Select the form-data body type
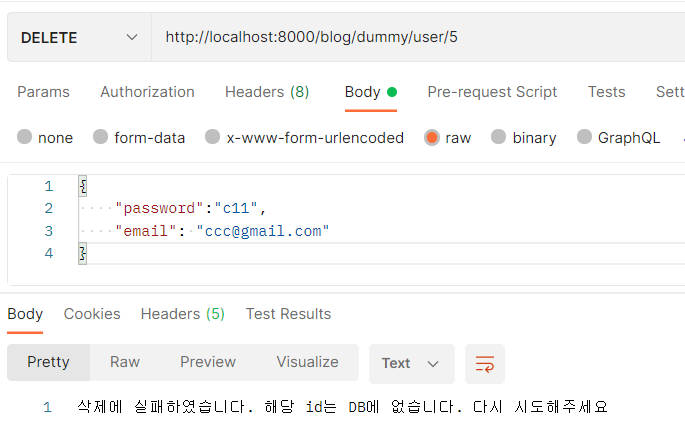The image size is (685, 433). tap(139, 138)
